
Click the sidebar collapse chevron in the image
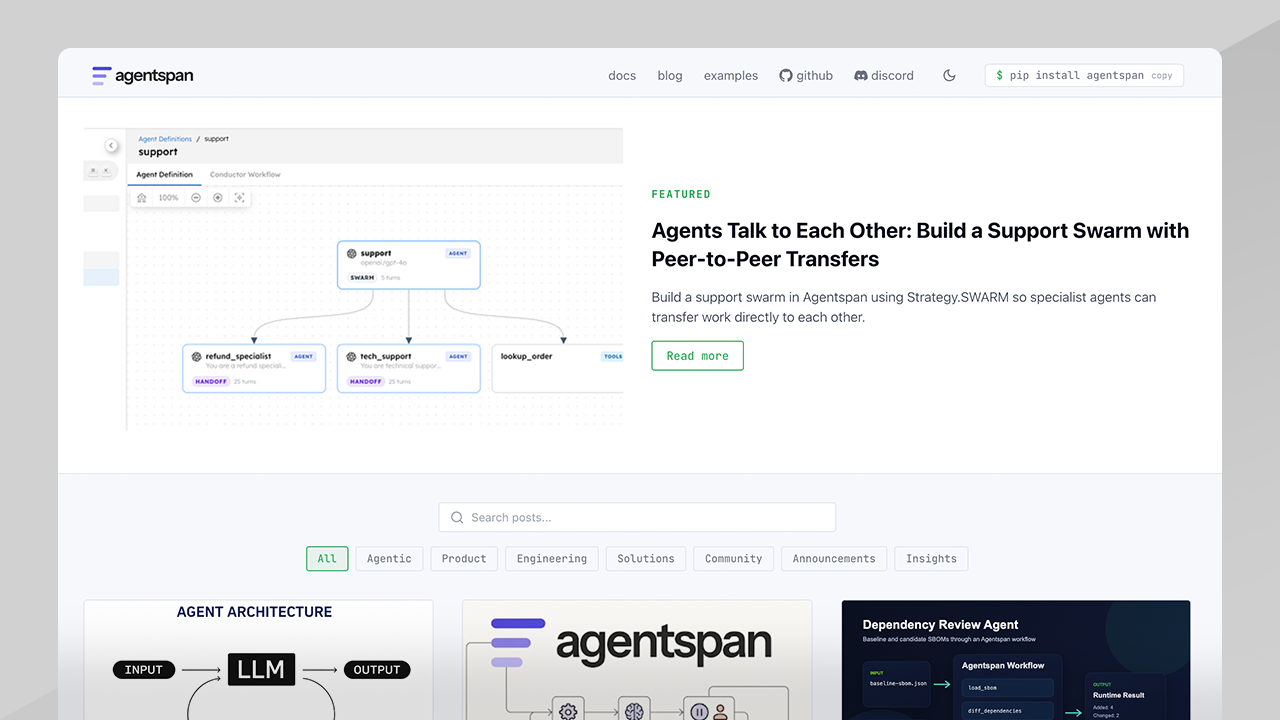111,146
